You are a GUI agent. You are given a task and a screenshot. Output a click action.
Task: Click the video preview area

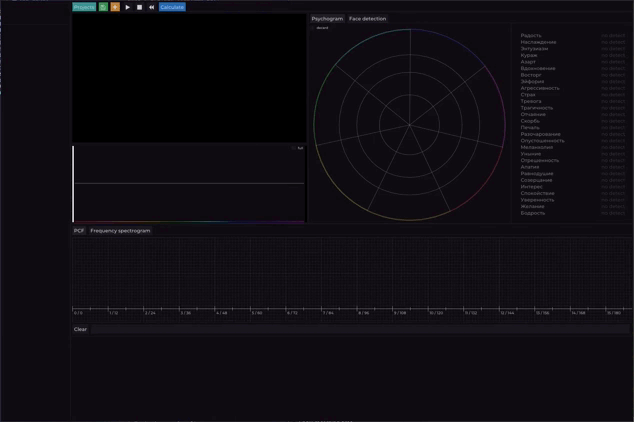pos(188,78)
